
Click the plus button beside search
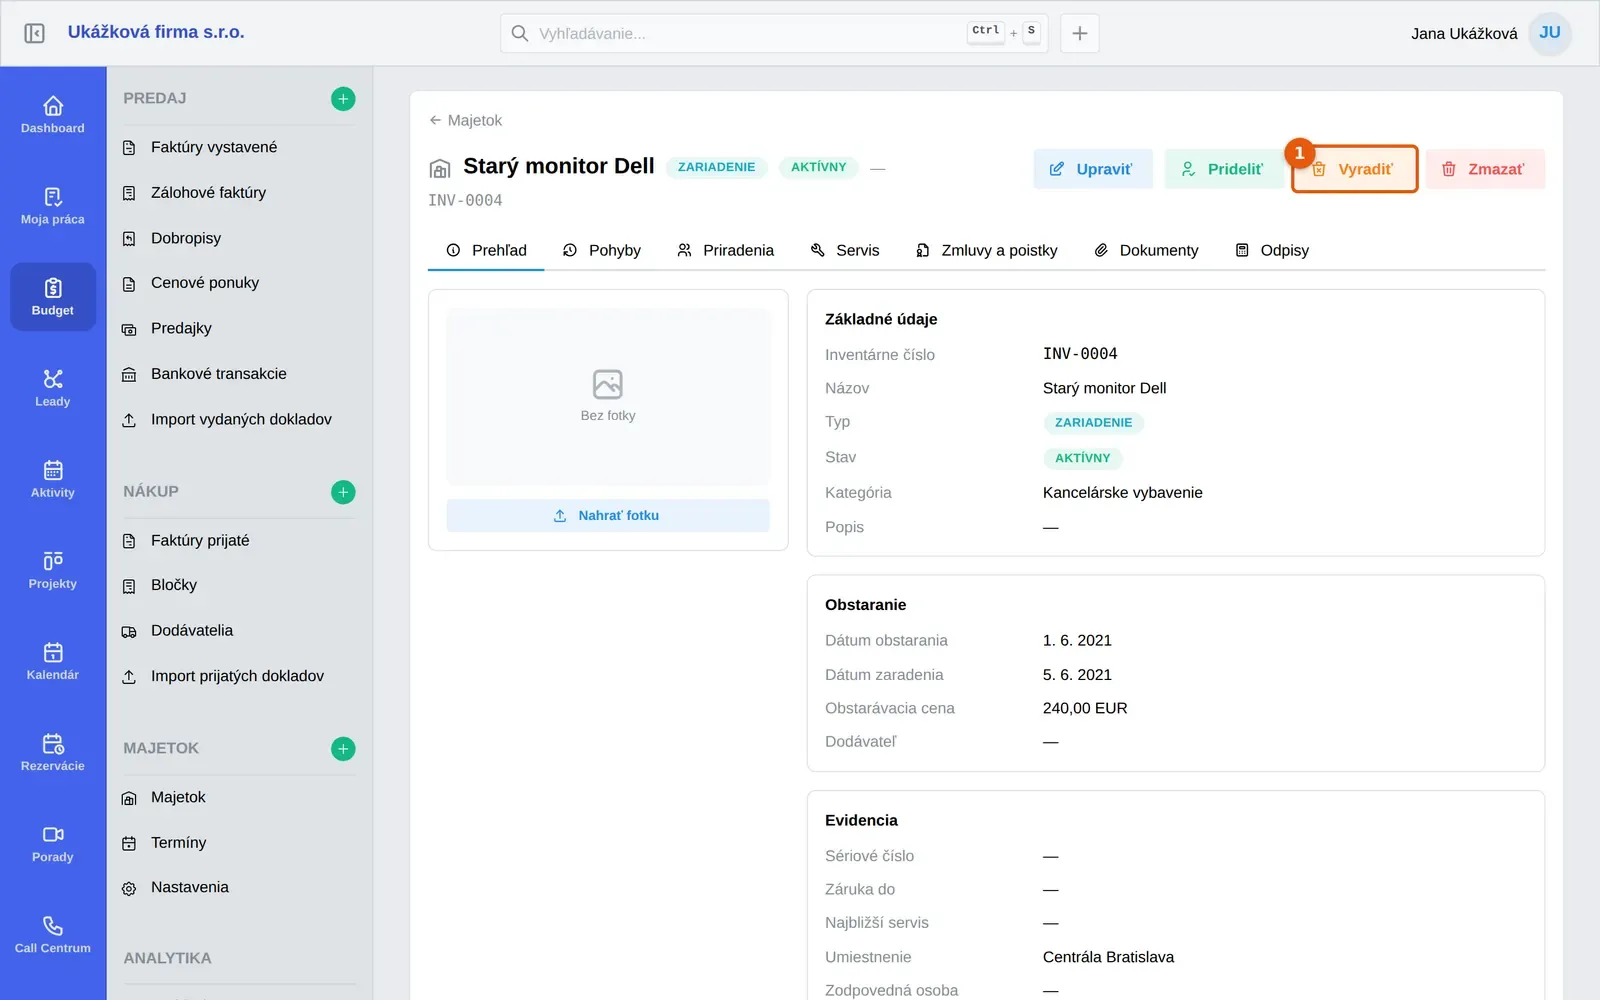click(x=1080, y=33)
